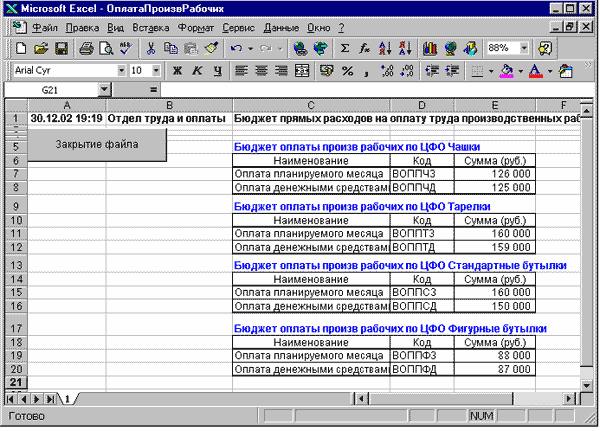This screenshot has height=431, width=600.
Task: Copy selection with the Copy icon
Action: (171, 48)
